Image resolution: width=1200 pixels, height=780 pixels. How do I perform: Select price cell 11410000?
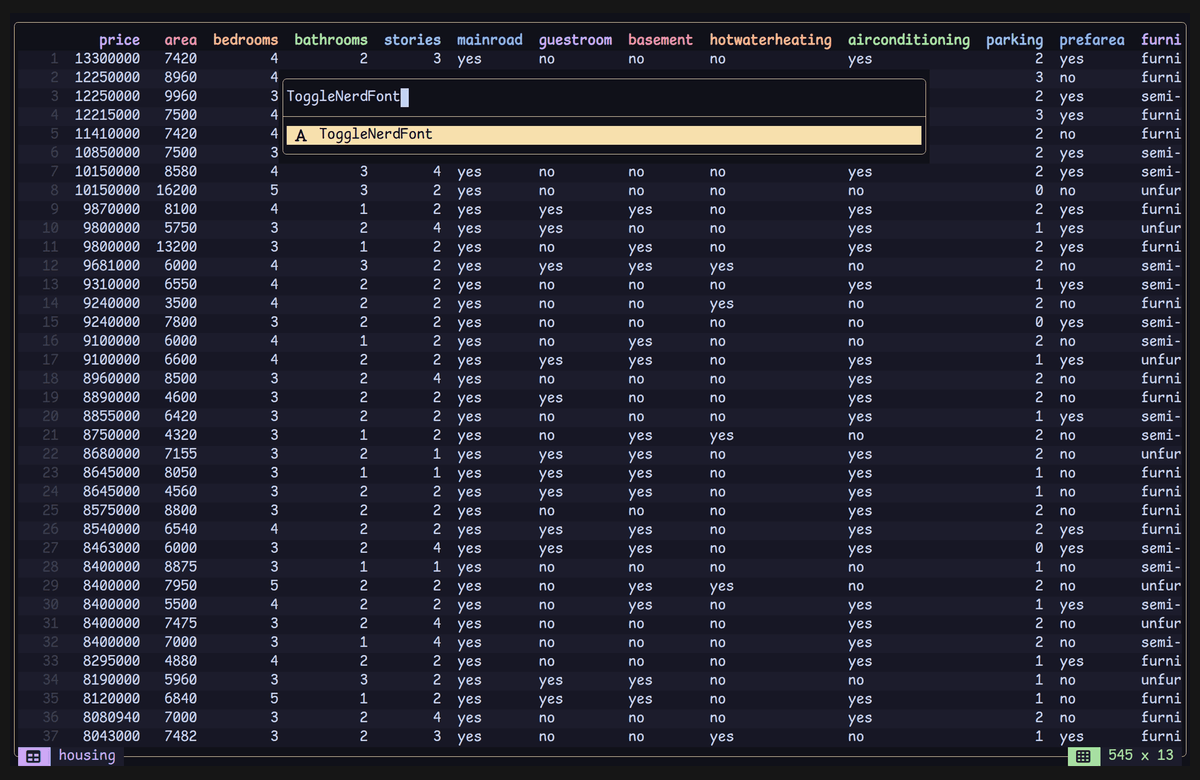click(x=107, y=134)
